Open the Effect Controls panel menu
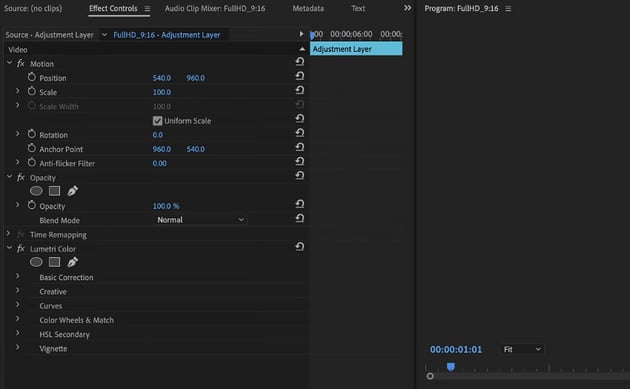Viewport: 630px width, 389px height. point(147,8)
